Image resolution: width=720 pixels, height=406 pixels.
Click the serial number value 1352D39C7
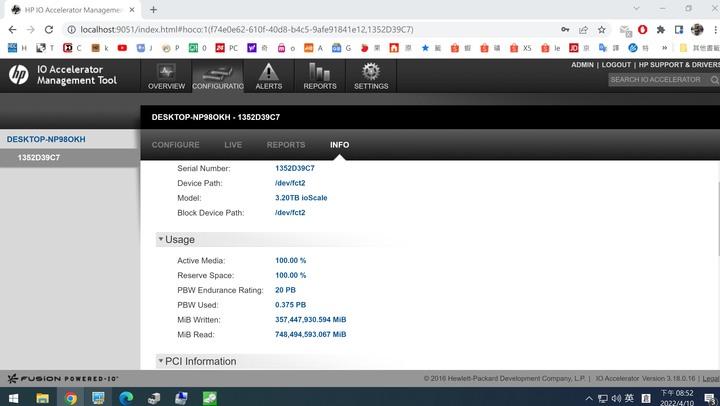pos(295,168)
